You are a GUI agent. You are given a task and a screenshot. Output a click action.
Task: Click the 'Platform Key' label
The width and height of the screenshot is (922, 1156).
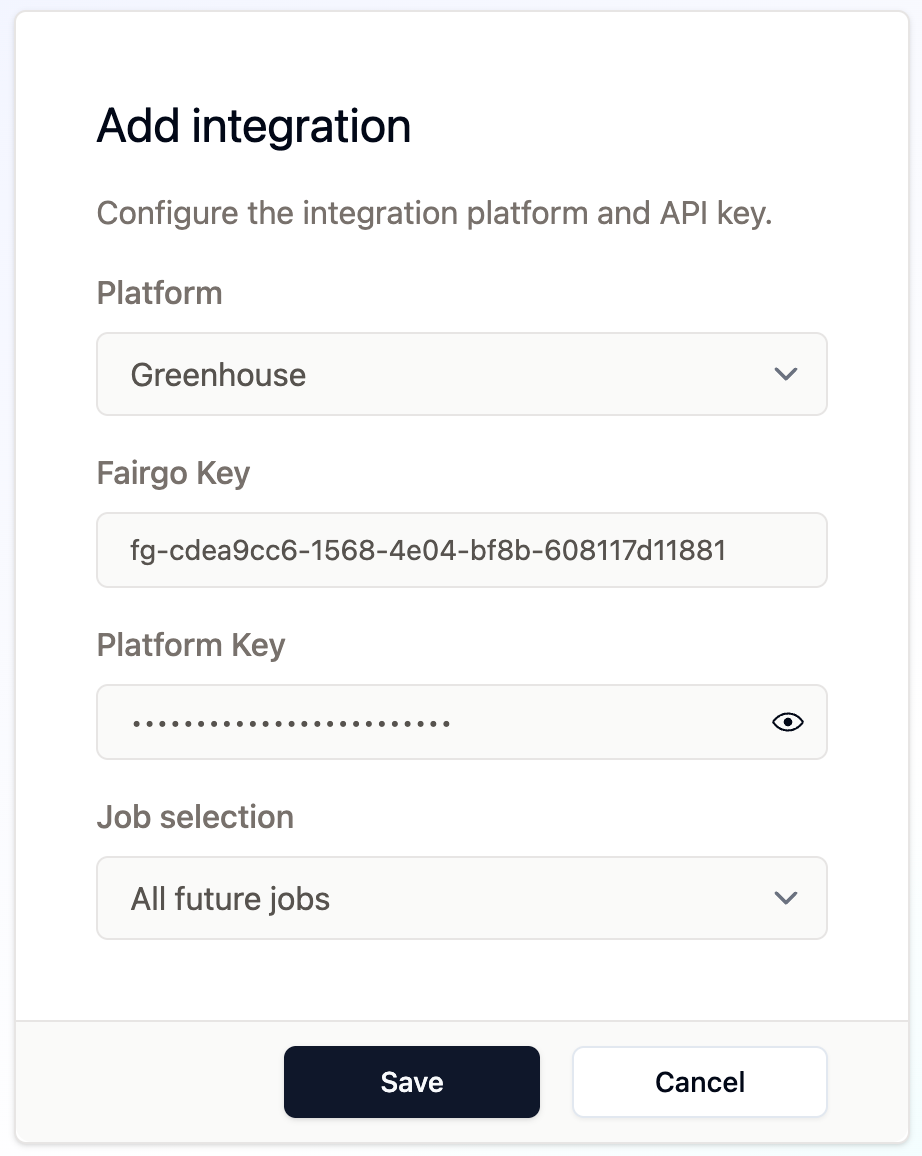pyautogui.click(x=191, y=645)
